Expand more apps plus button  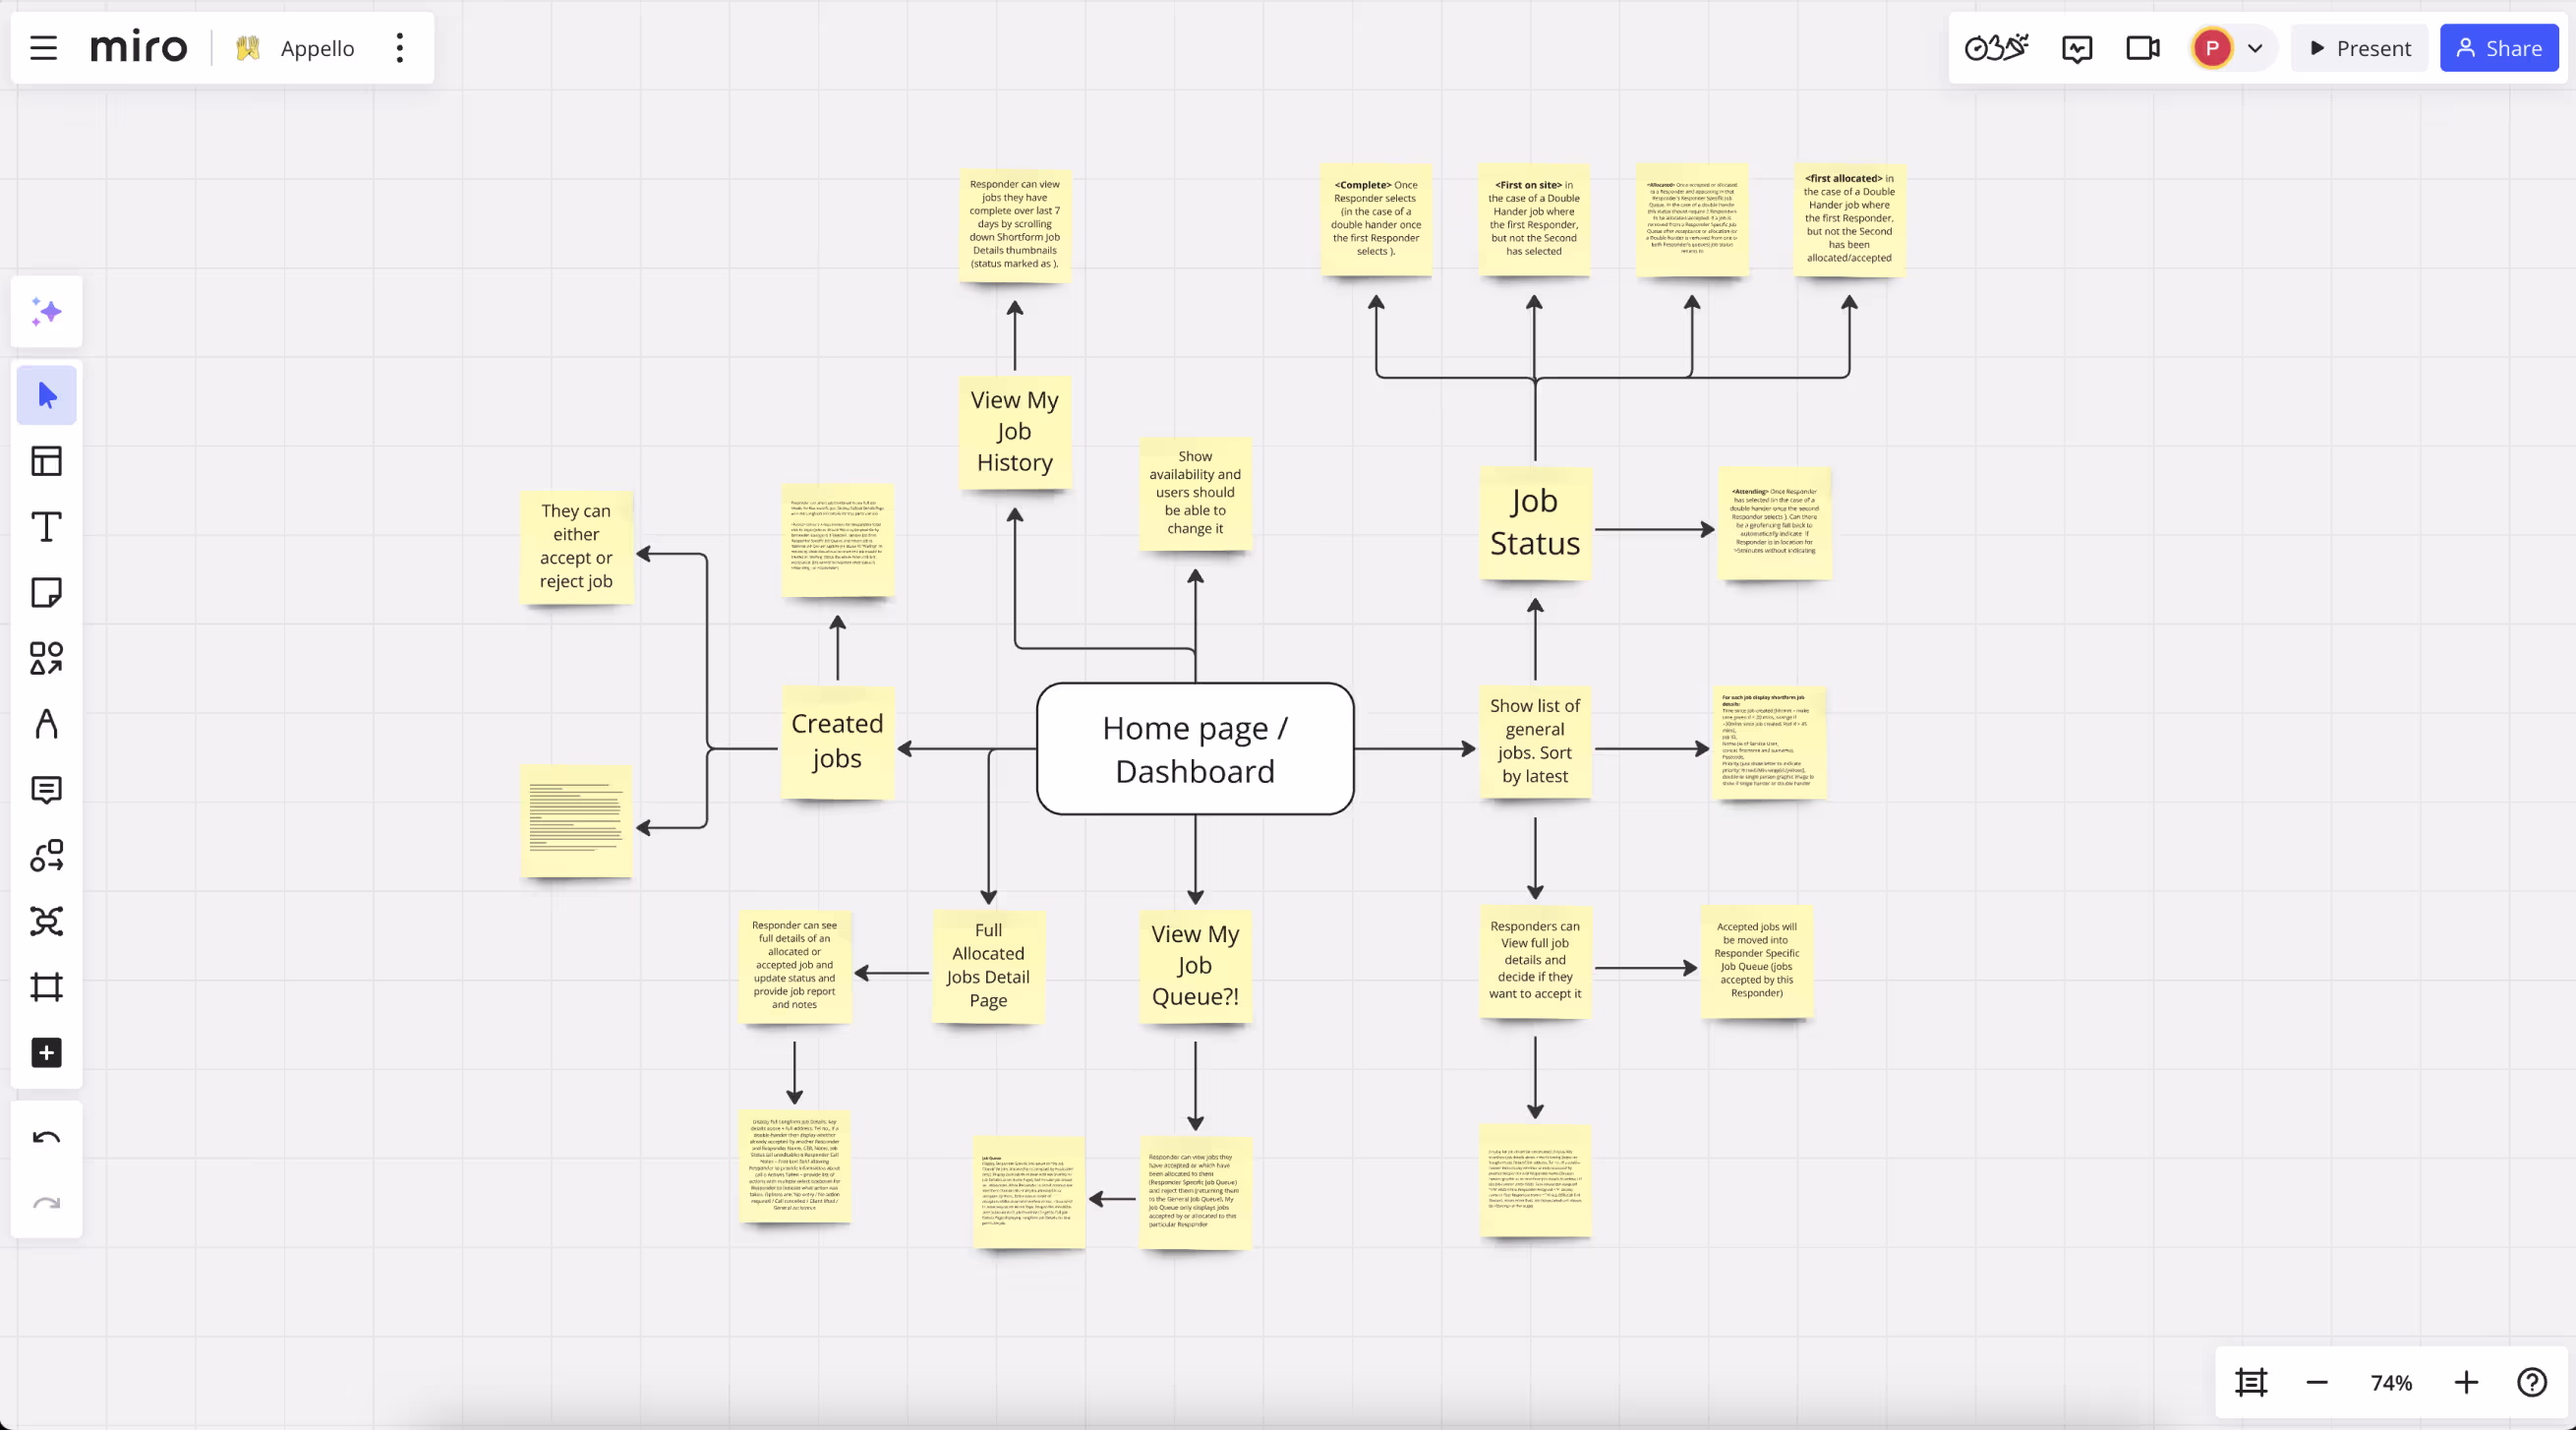tap(46, 1053)
